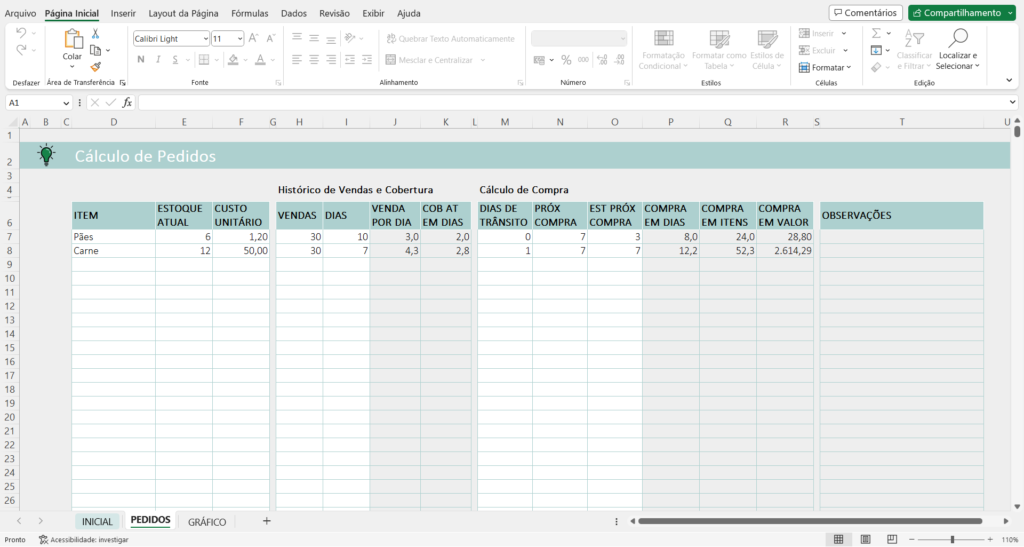This screenshot has width=1024, height=547.
Task: Open fill color picker arrow
Action: point(246,60)
